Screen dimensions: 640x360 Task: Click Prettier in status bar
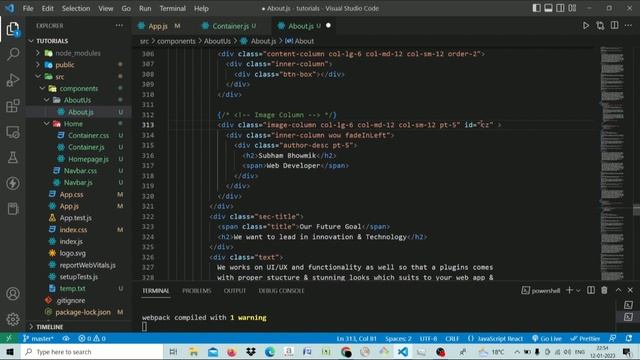[x=585, y=338]
